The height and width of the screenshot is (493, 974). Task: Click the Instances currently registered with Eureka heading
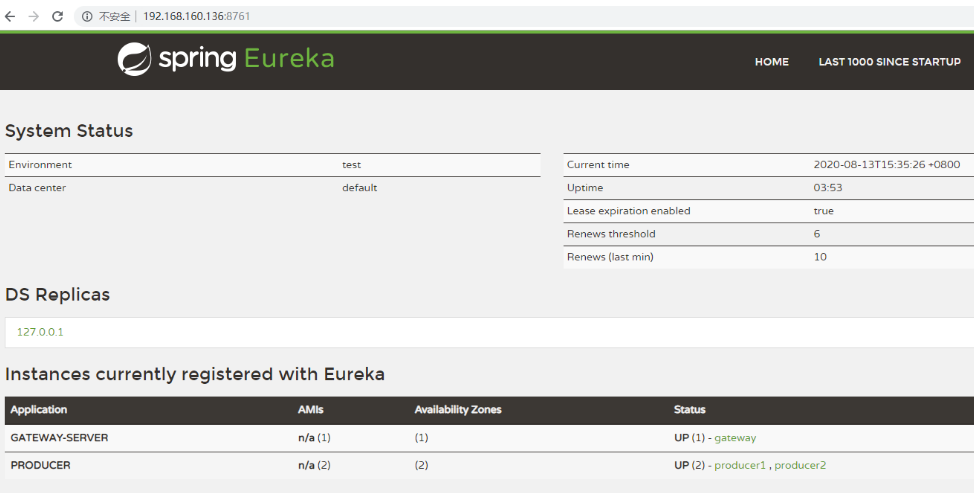point(195,374)
